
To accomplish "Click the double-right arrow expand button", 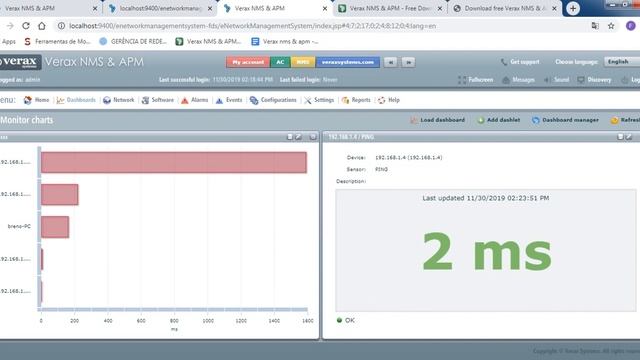I will click(408, 62).
